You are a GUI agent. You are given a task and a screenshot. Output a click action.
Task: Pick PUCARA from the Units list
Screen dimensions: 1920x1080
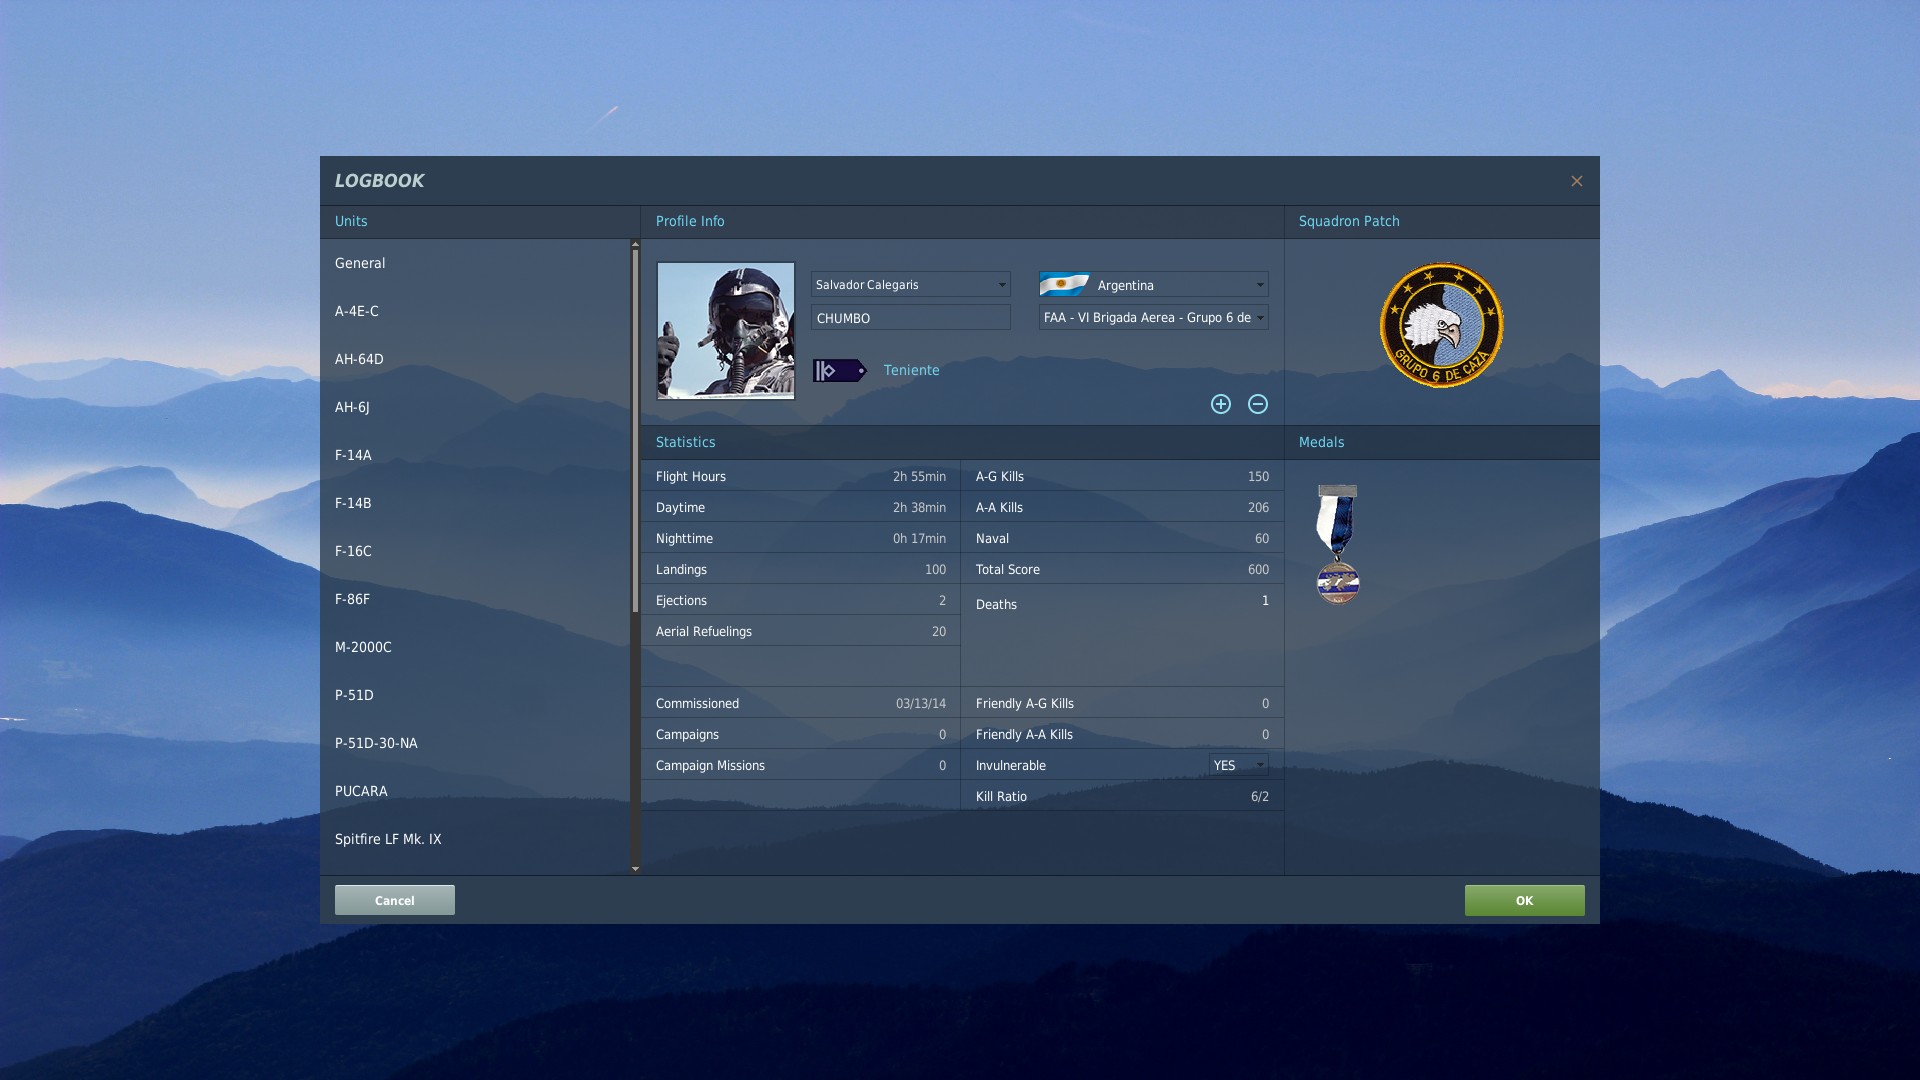[x=361, y=791]
